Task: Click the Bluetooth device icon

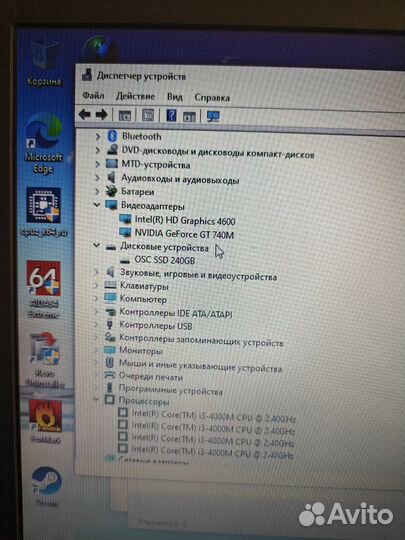Action: coord(112,136)
